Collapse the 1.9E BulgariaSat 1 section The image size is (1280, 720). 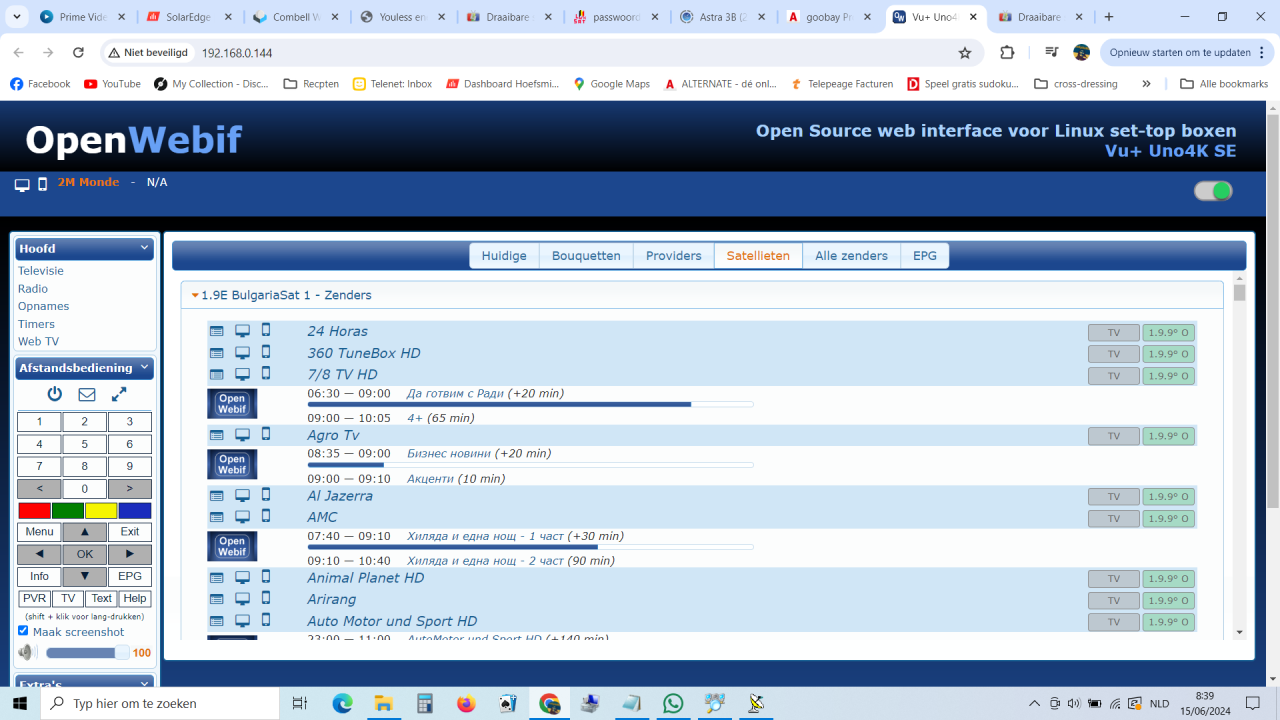[196, 296]
